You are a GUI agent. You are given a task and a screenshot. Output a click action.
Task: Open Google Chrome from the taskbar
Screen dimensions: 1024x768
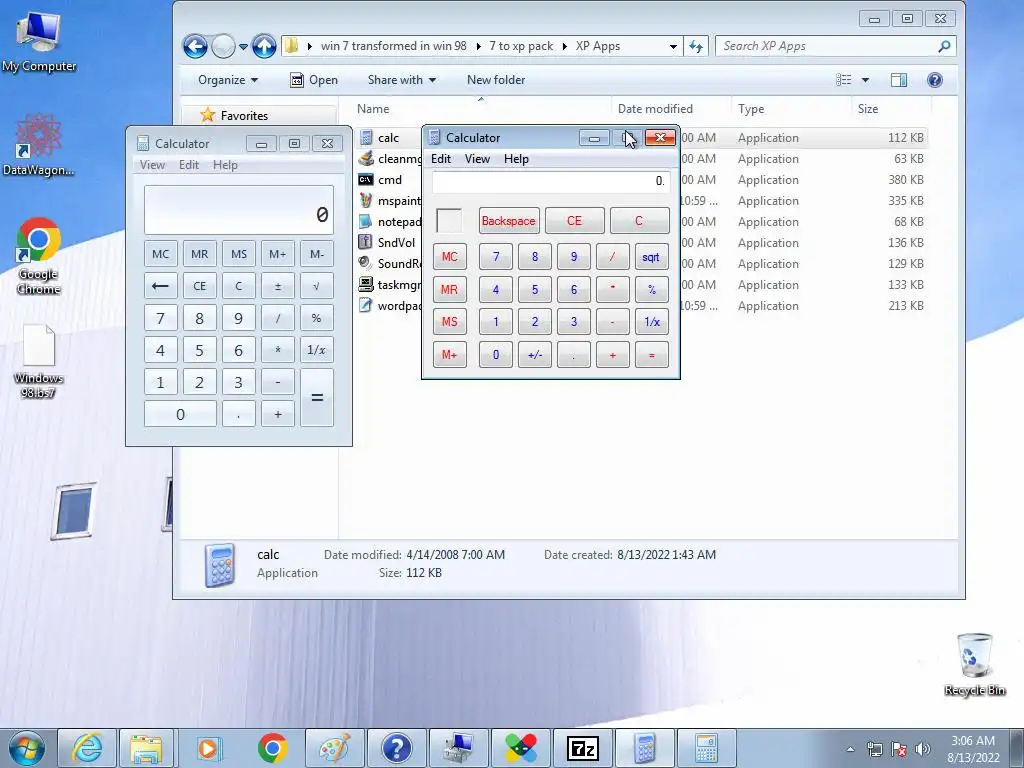[272, 748]
